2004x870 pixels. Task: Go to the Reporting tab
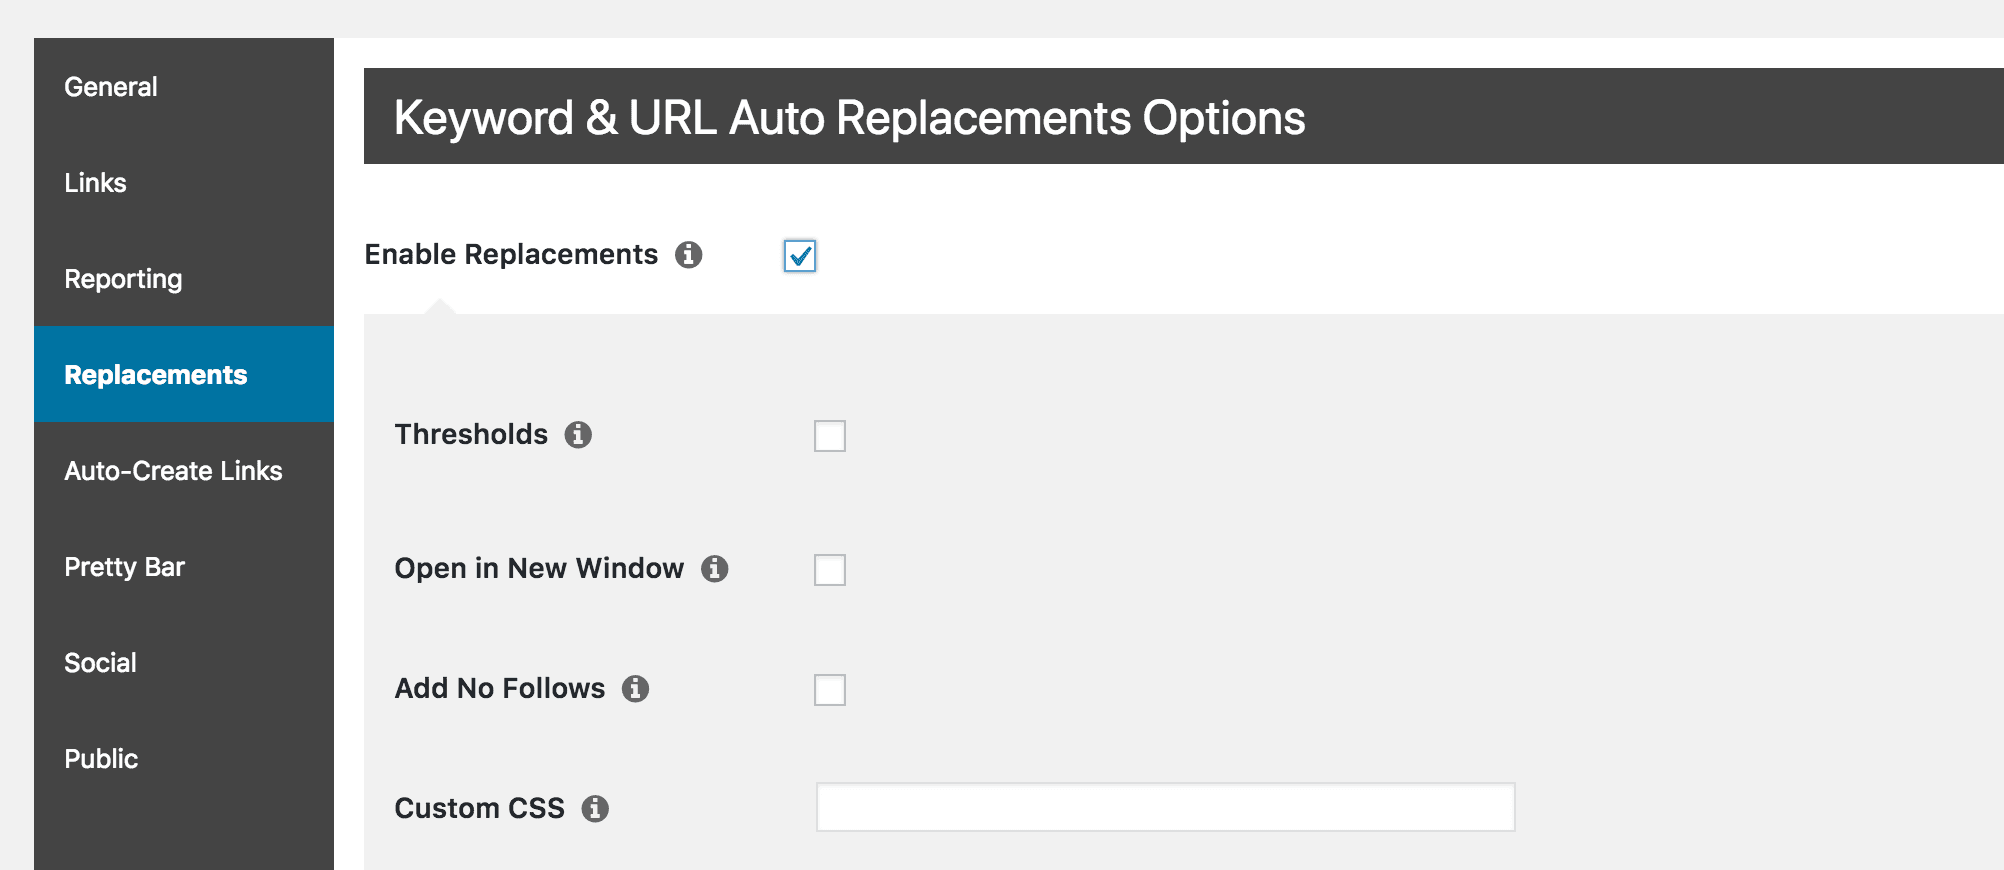point(123,279)
